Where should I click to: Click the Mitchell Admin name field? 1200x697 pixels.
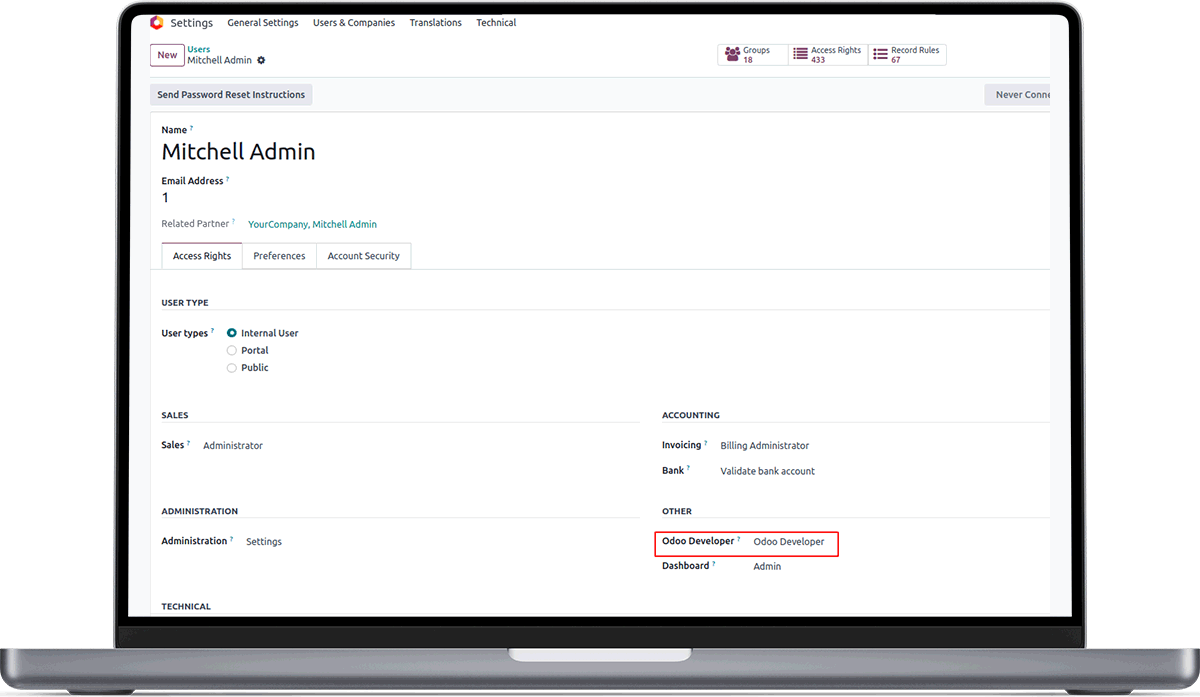(238, 152)
